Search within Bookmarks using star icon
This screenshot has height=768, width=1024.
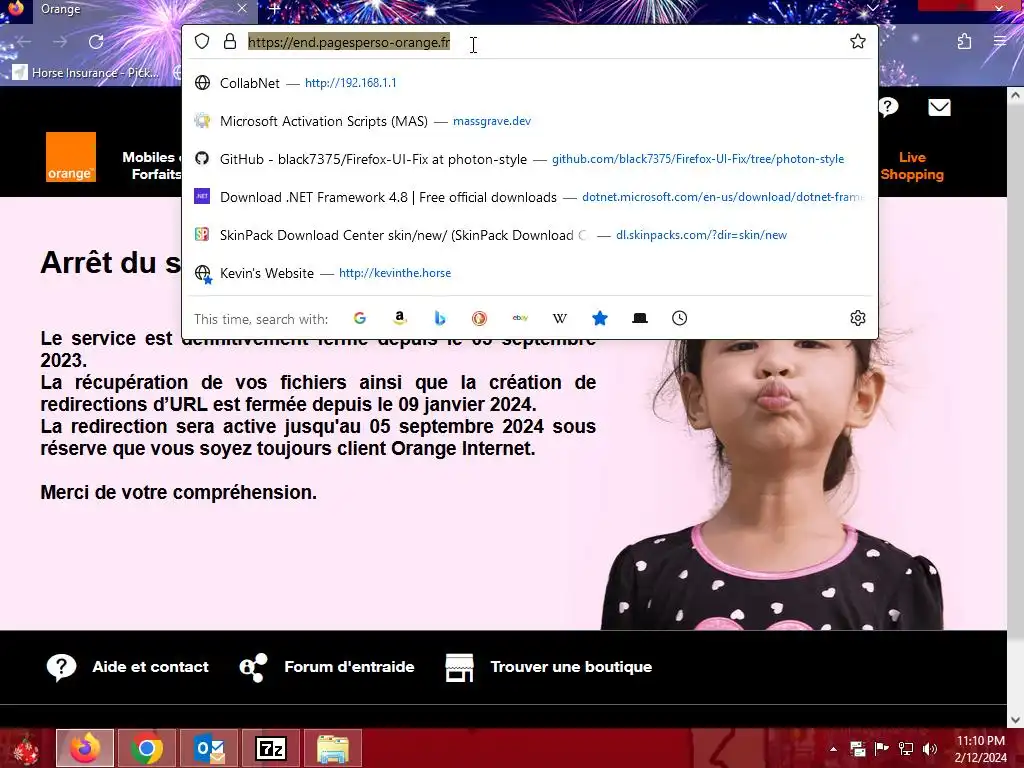pos(600,318)
